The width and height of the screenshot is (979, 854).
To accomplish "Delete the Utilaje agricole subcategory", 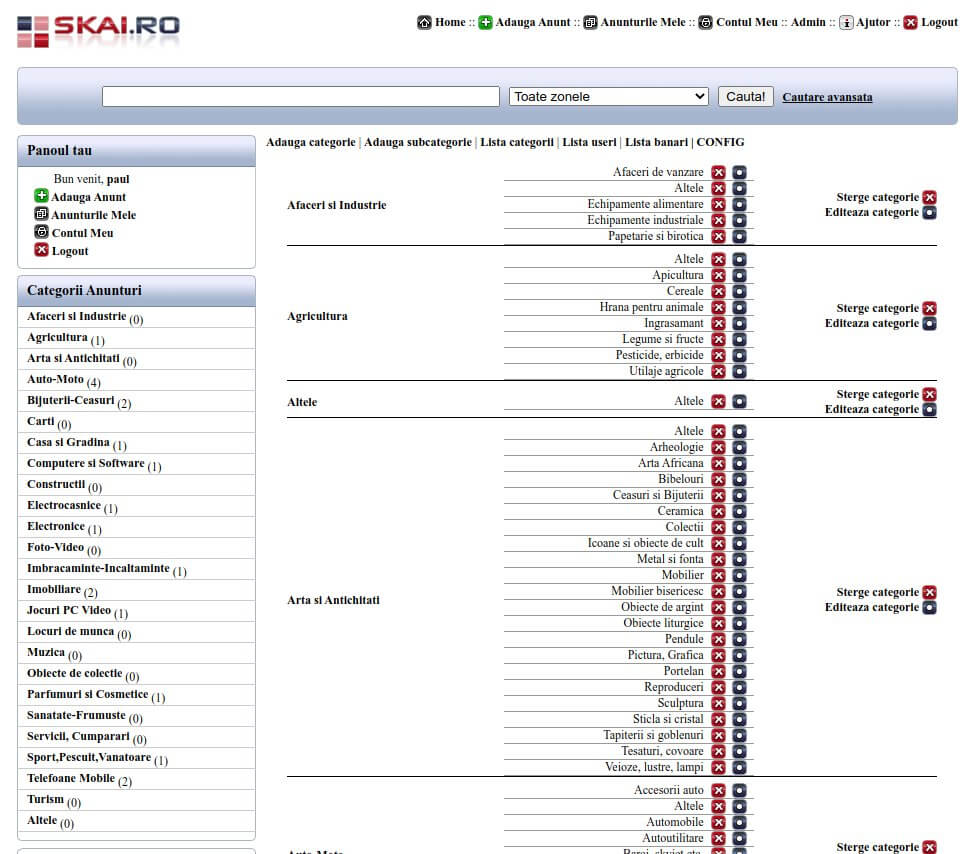I will pos(719,371).
